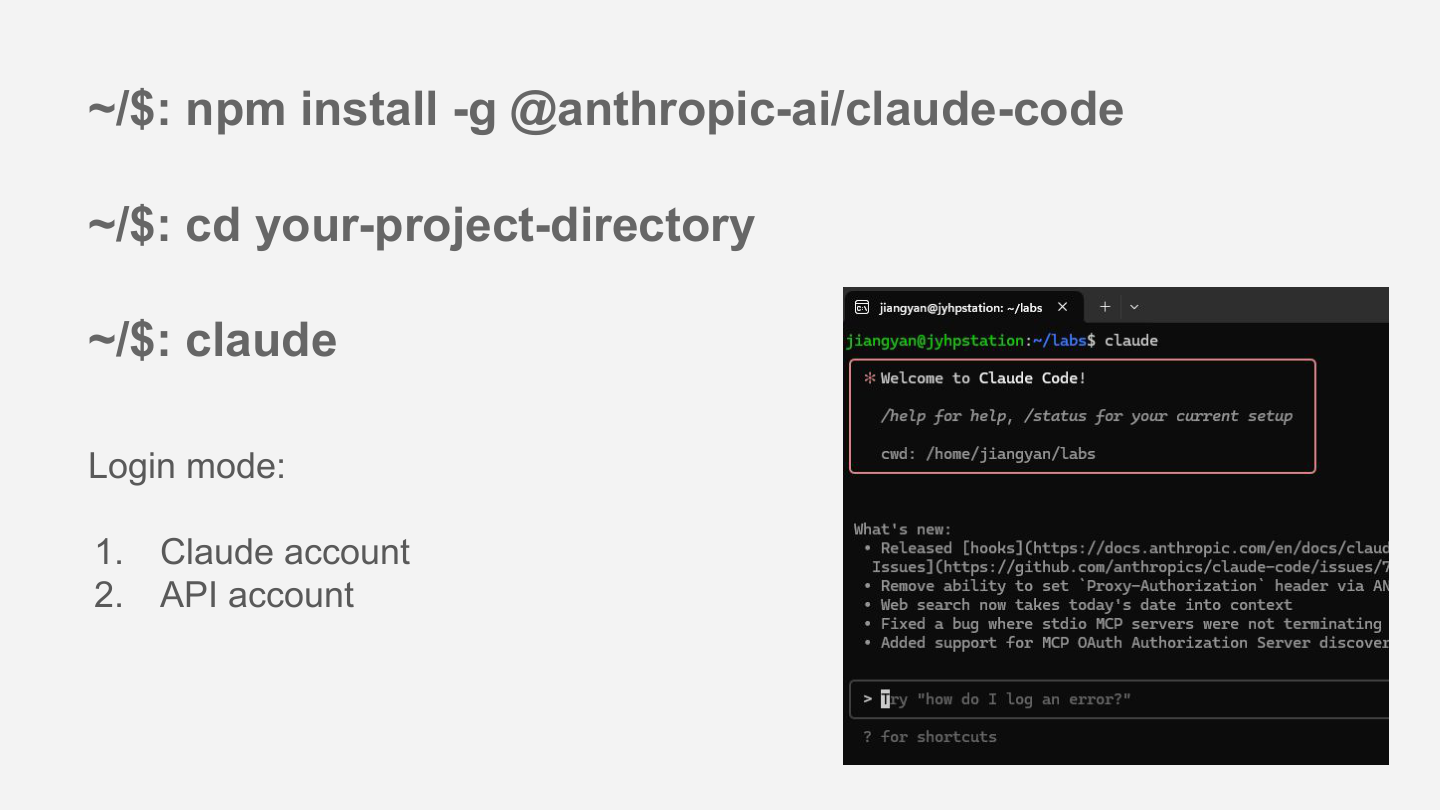Image resolution: width=1440 pixels, height=810 pixels.
Task: Click the "What's new:" heading in terminal
Action: click(903, 529)
